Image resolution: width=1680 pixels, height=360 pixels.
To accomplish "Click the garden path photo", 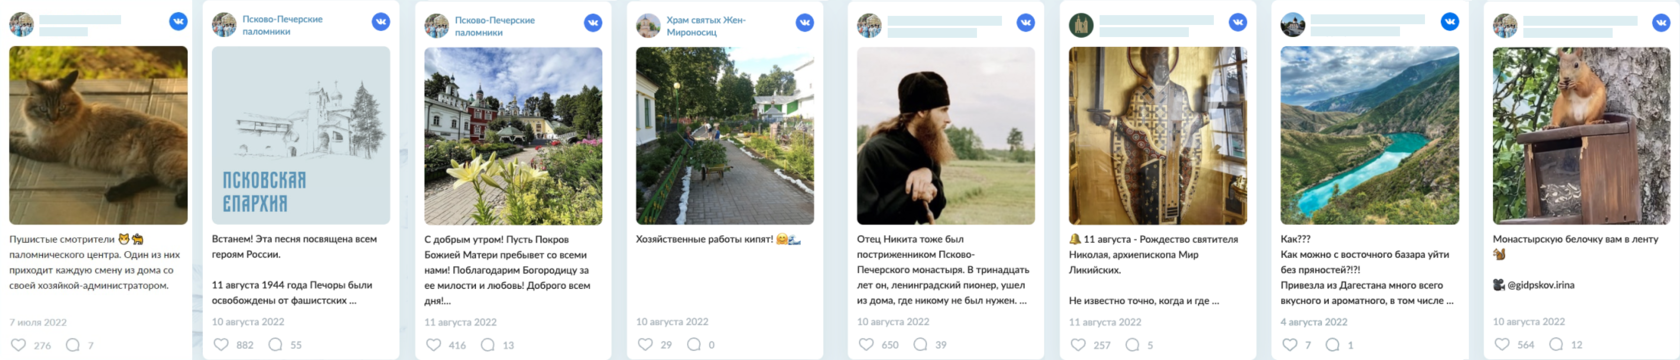I will [725, 135].
